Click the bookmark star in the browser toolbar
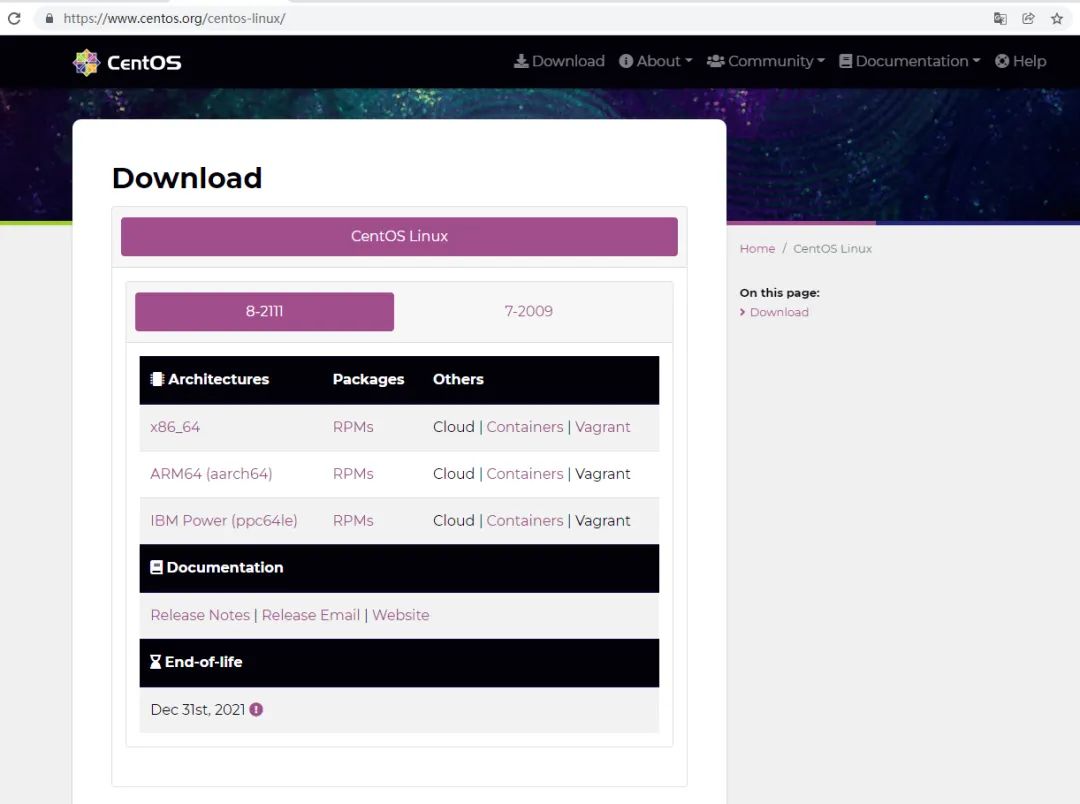The height and width of the screenshot is (804, 1080). coord(1057,17)
